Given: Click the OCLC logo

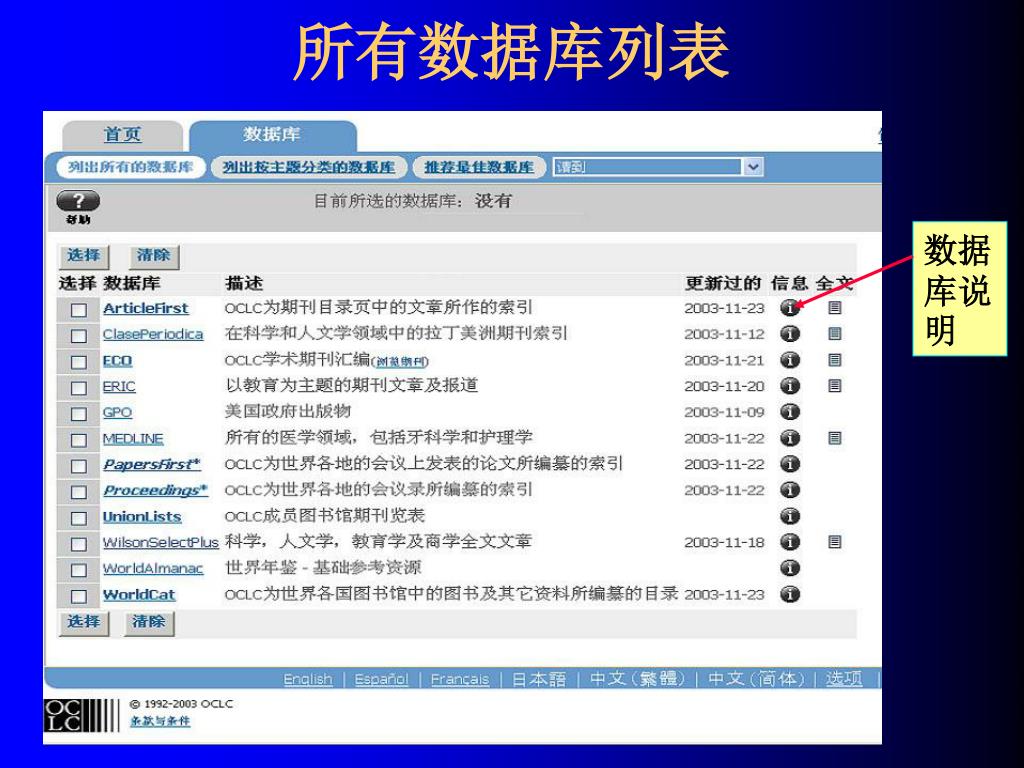Looking at the screenshot, I should click(x=82, y=715).
